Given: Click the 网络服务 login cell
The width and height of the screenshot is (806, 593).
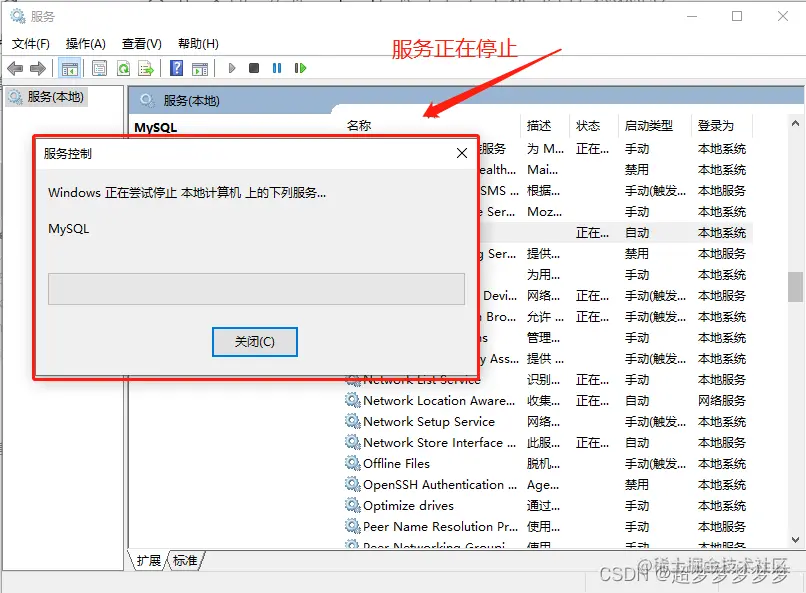Looking at the screenshot, I should click(x=721, y=400).
